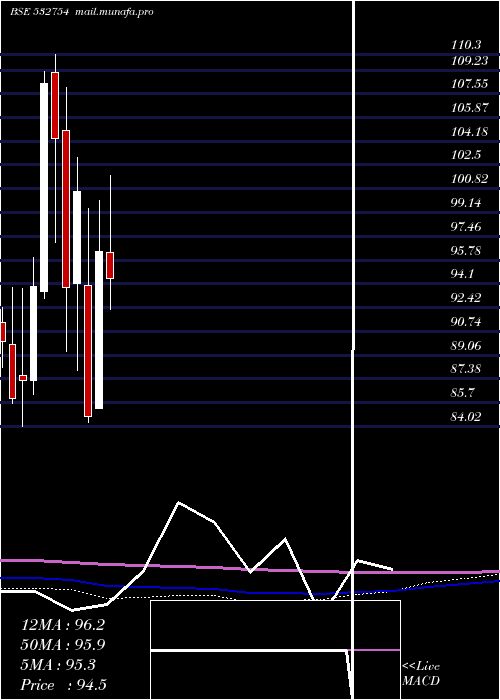Click the 85.7 price level label
500x700 pixels.
pyautogui.click(x=462, y=393)
